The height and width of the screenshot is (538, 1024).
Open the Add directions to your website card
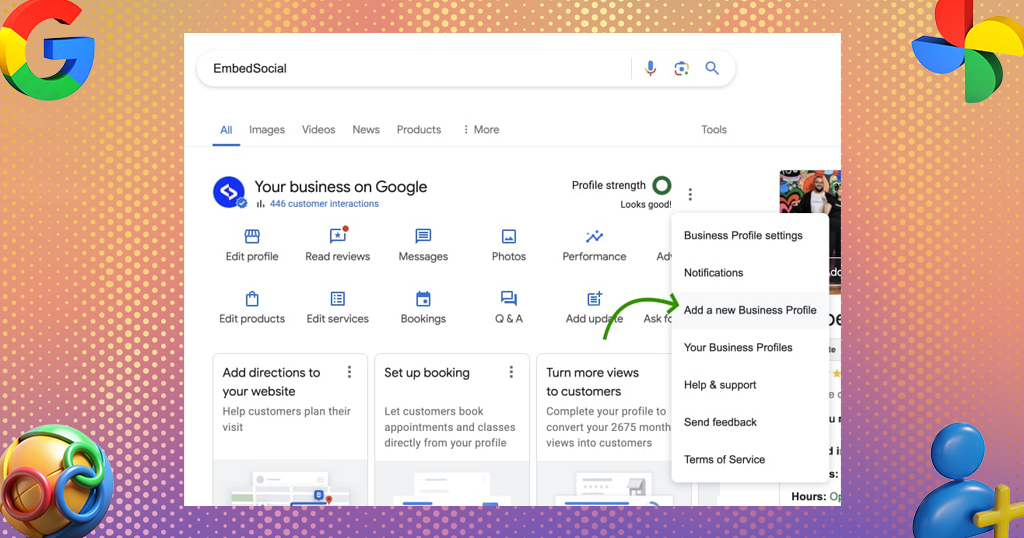tap(290, 430)
